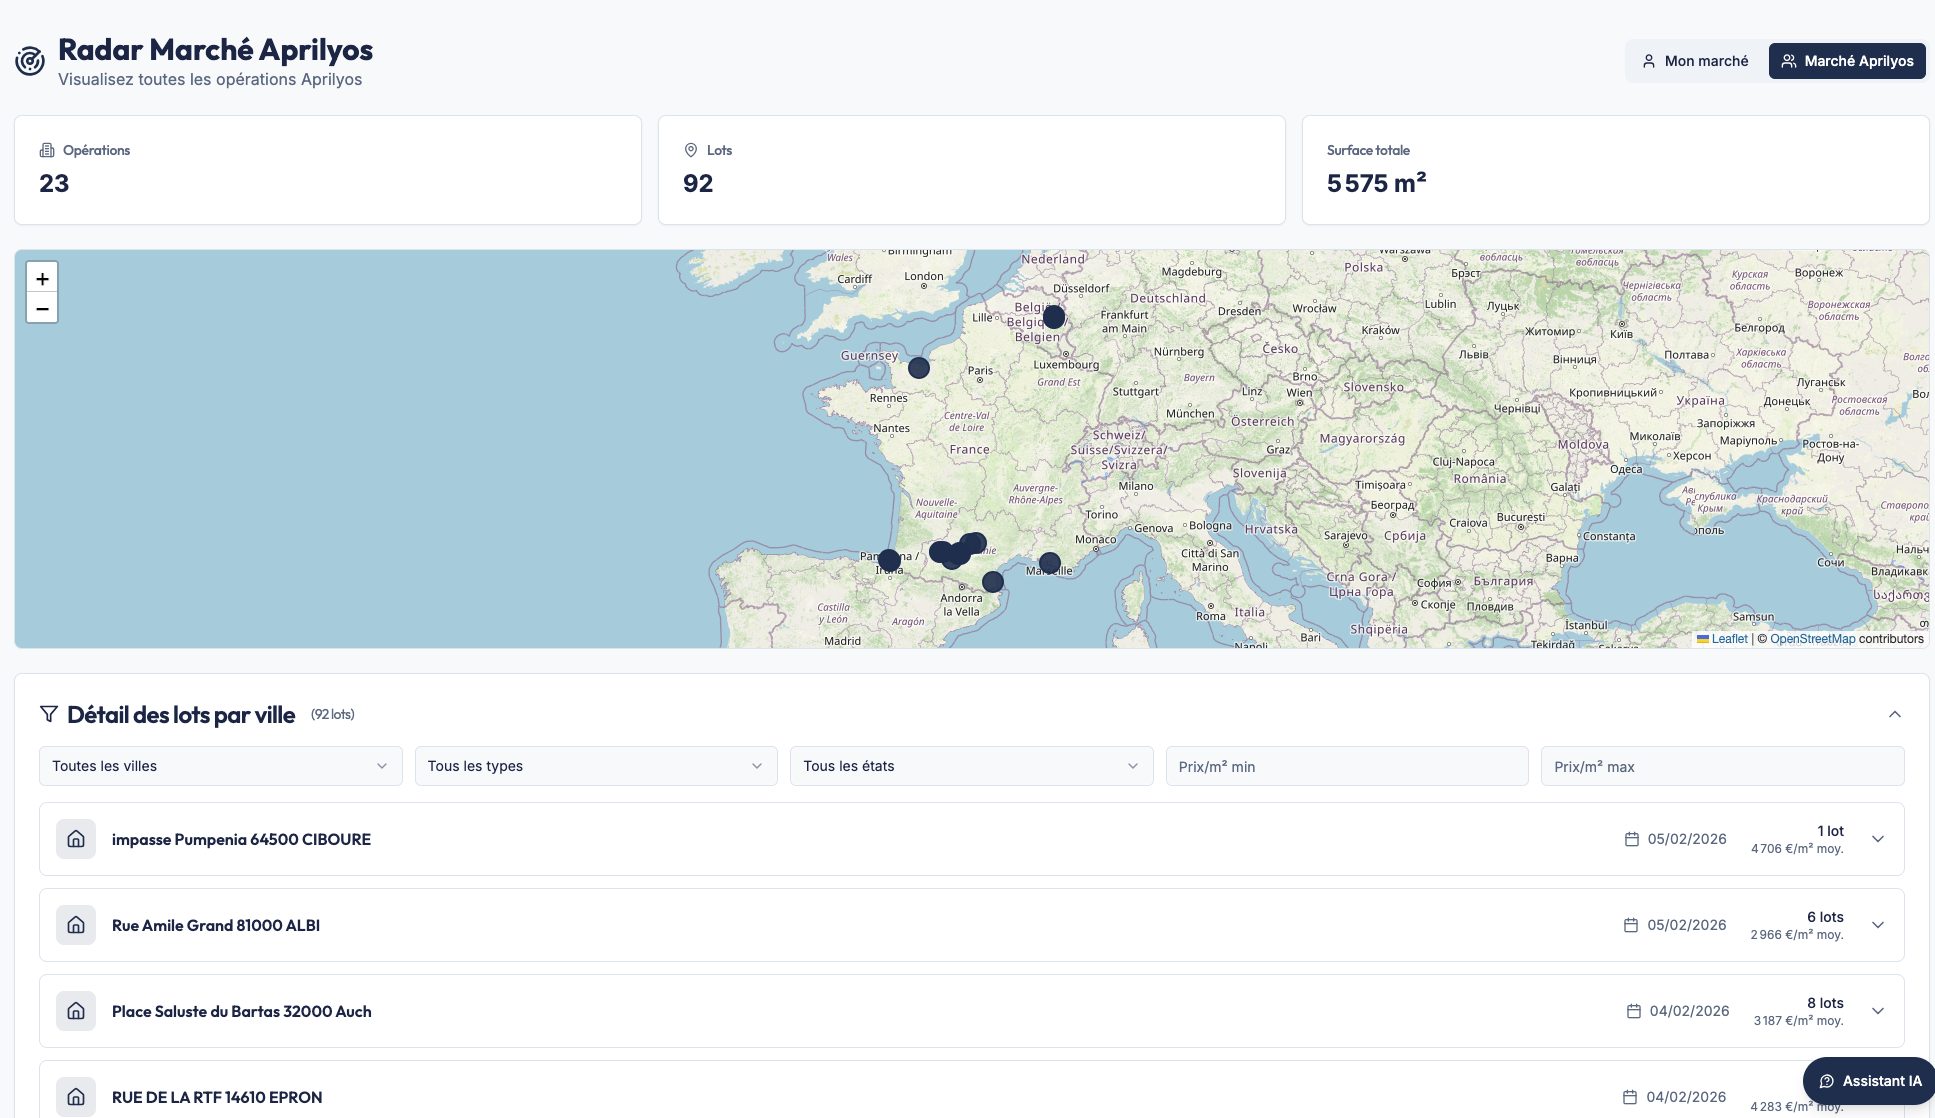
Task: Collapse the Détail des lots par ville section
Action: click(1894, 714)
